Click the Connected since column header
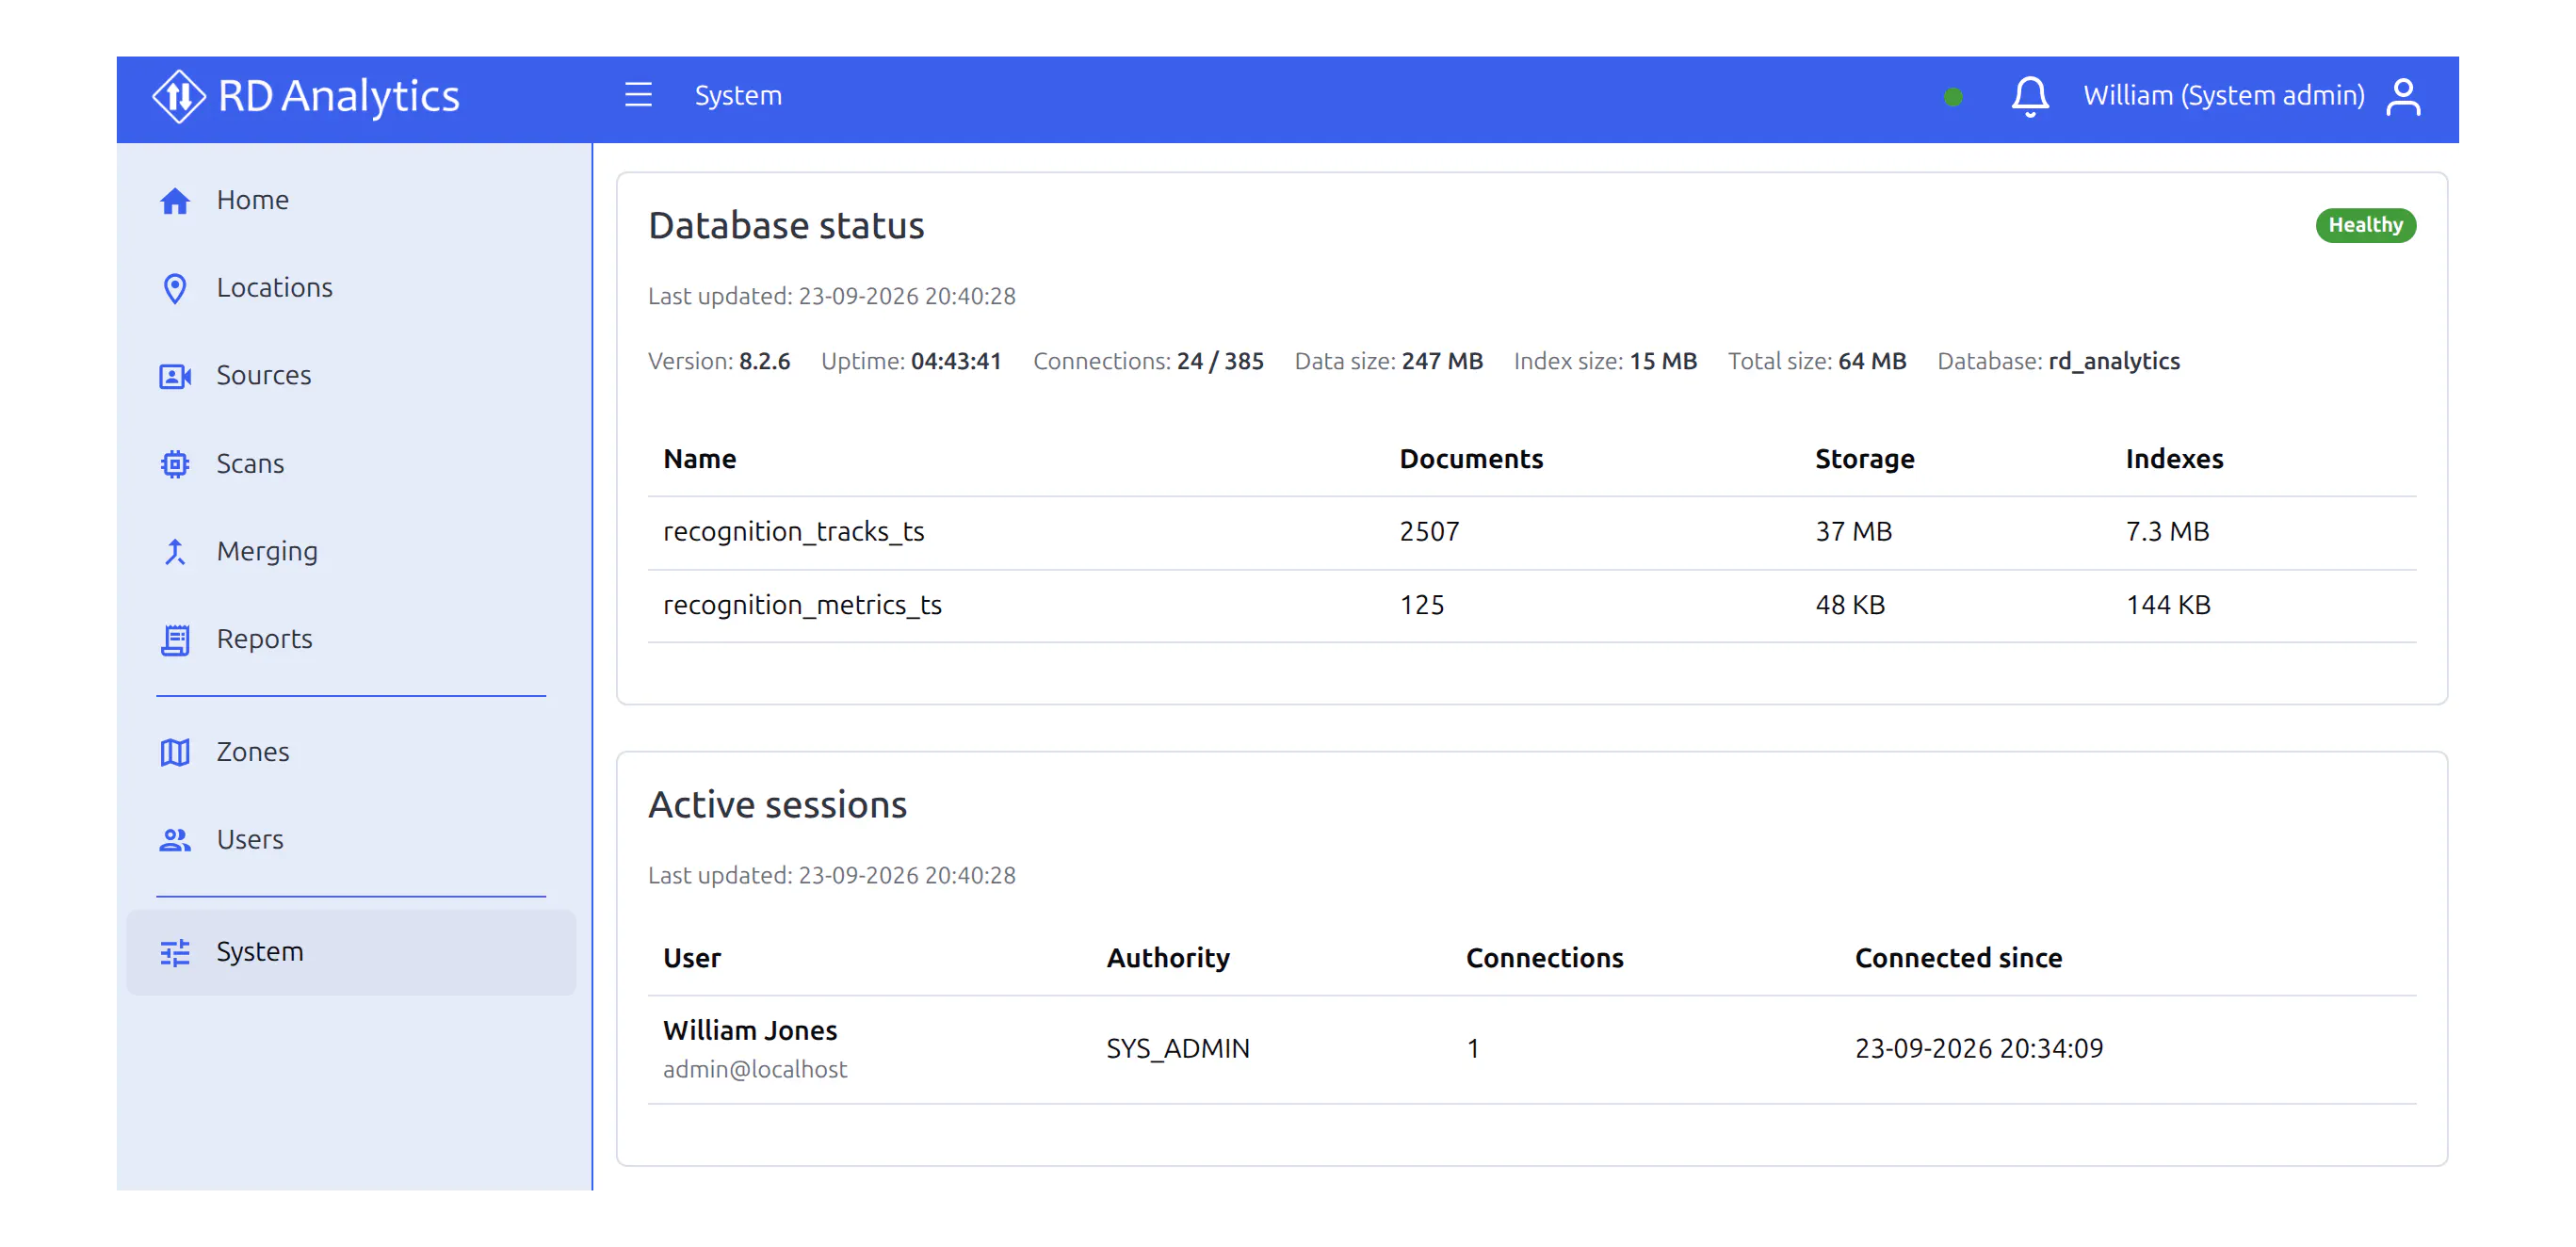This screenshot has width=2576, height=1247. pyautogui.click(x=1958, y=958)
